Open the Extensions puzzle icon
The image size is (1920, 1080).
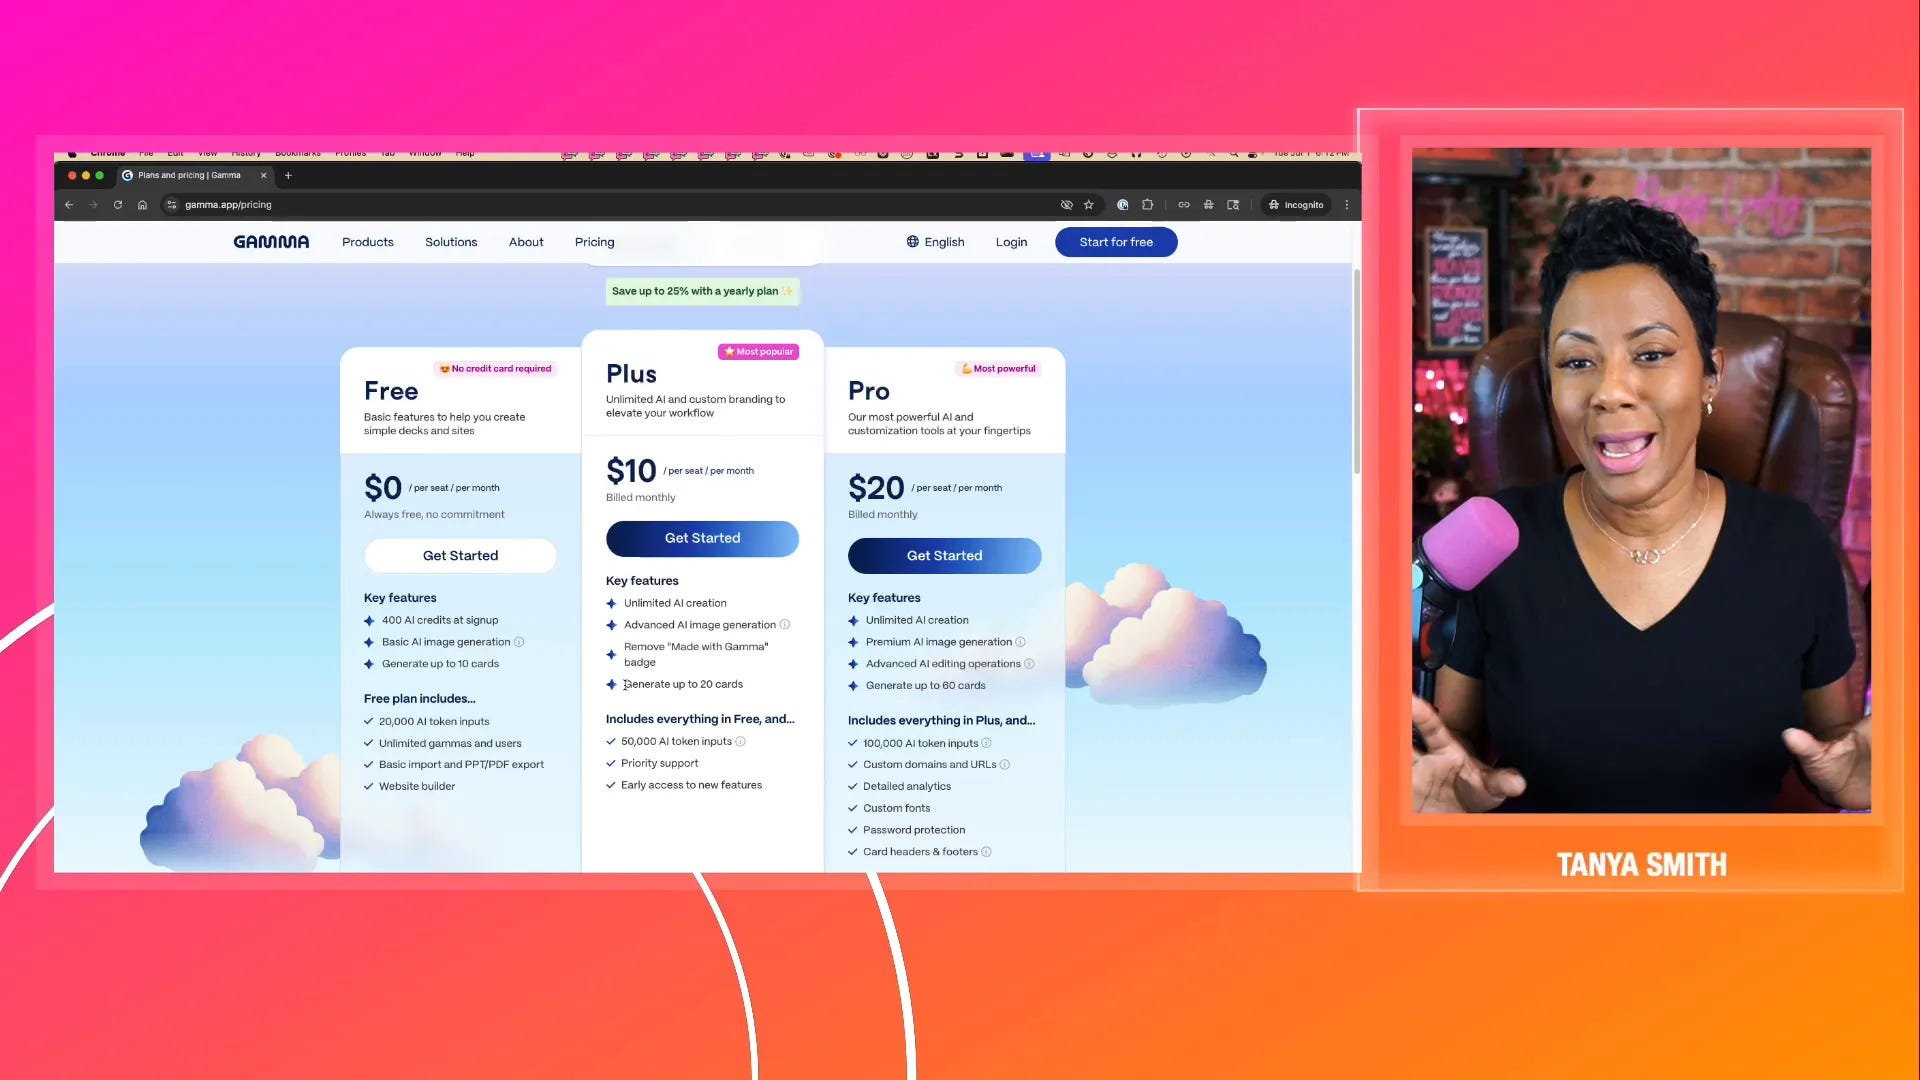(x=1148, y=205)
